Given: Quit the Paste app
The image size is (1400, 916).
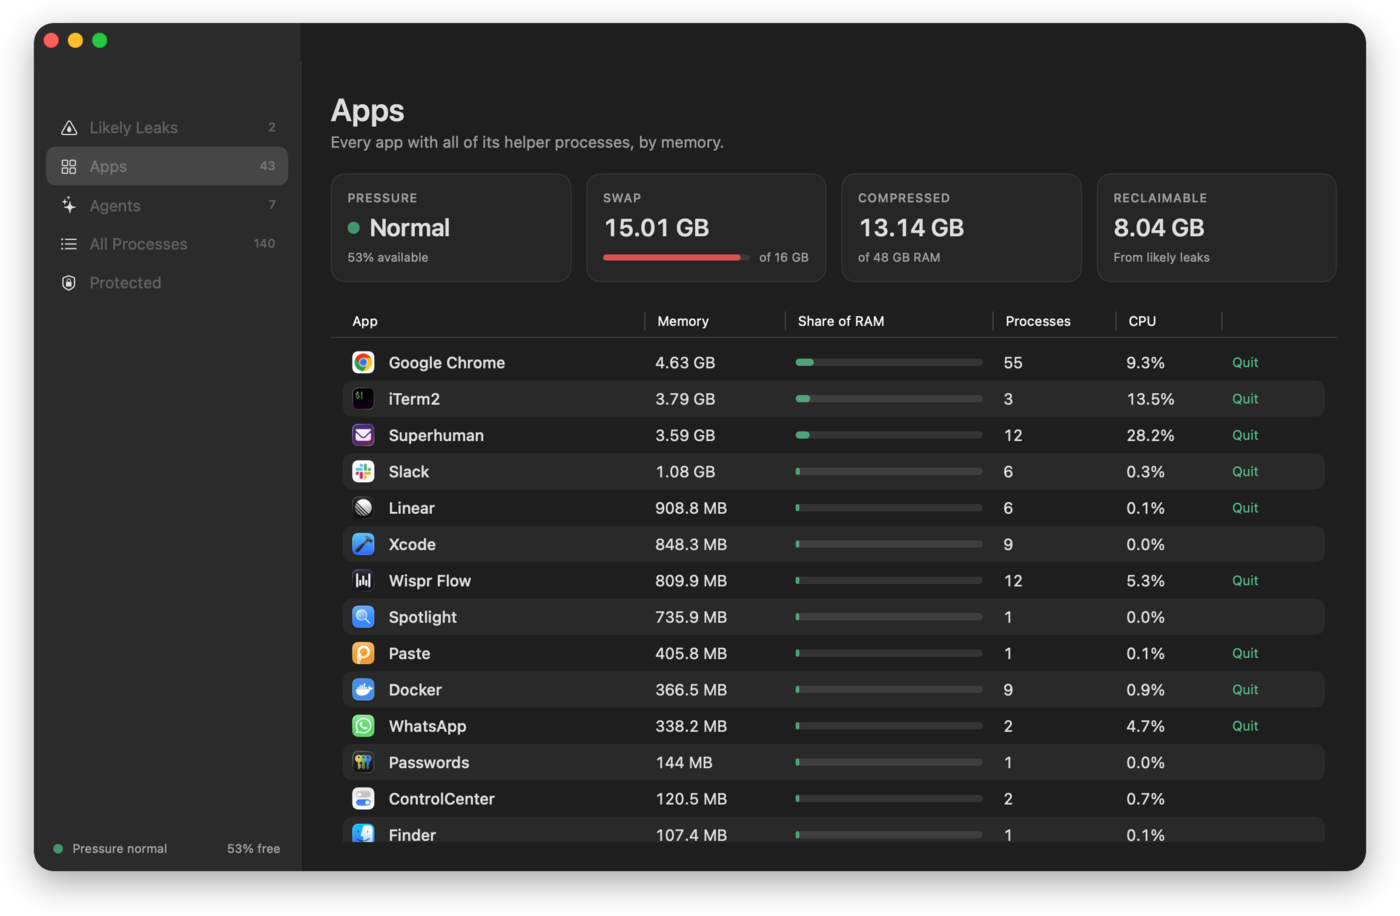Looking at the screenshot, I should [1245, 653].
